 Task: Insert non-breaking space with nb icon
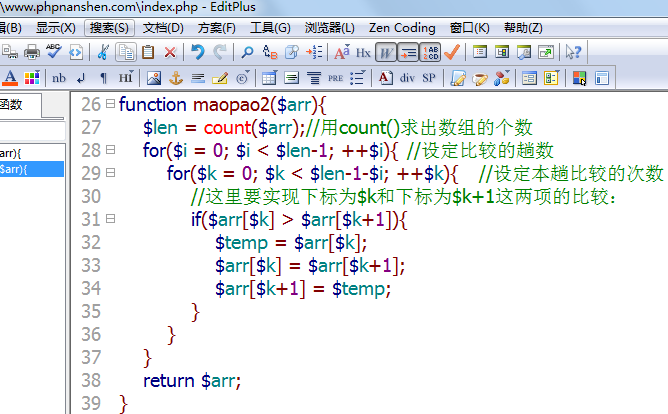click(59, 78)
